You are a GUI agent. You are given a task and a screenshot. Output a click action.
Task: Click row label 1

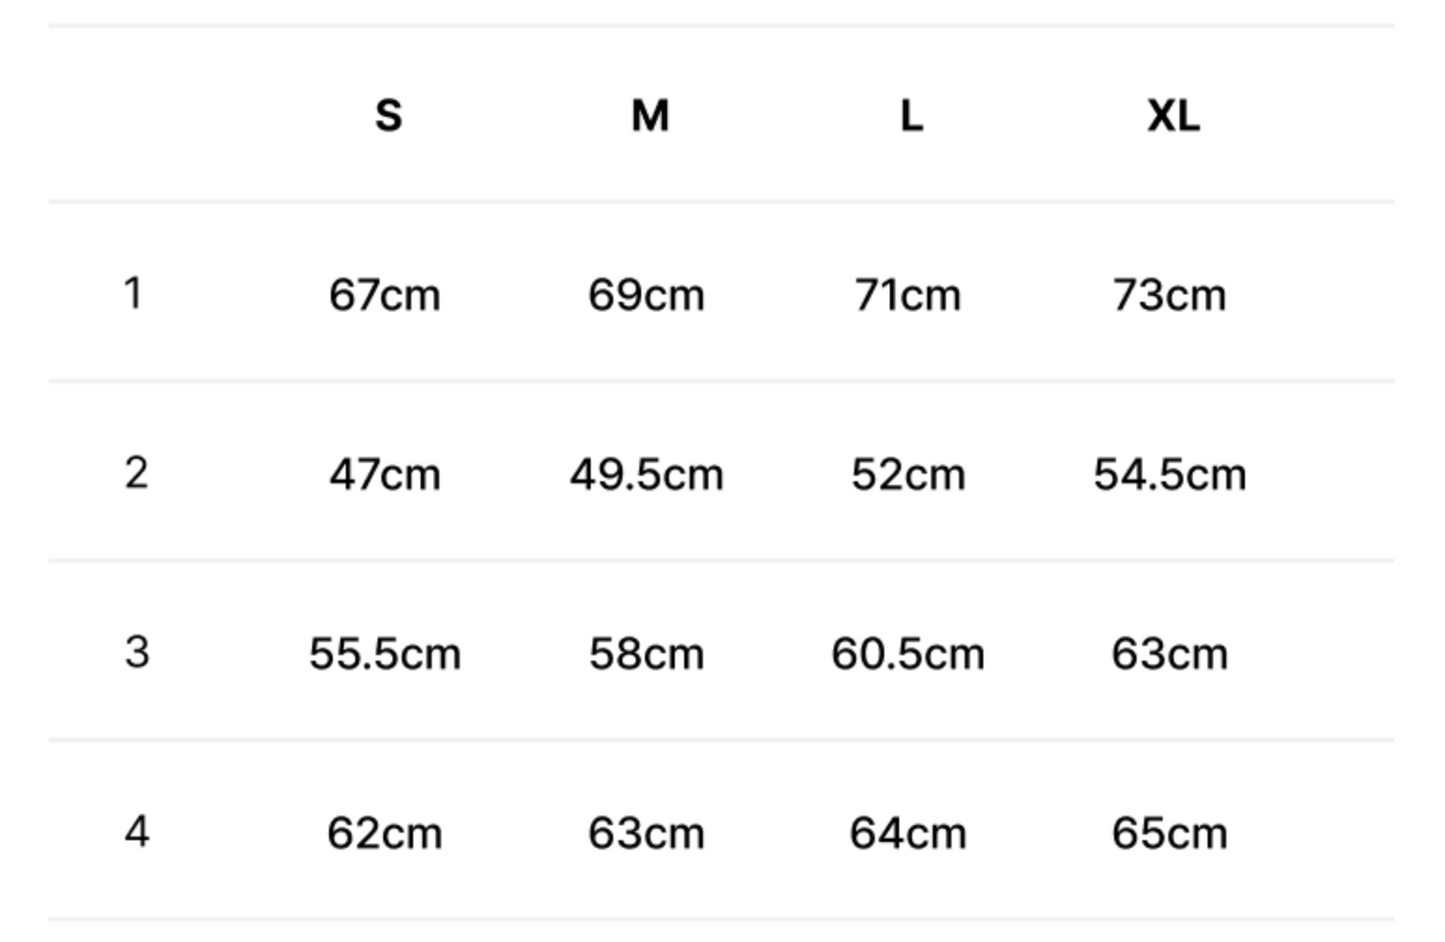pyautogui.click(x=133, y=293)
